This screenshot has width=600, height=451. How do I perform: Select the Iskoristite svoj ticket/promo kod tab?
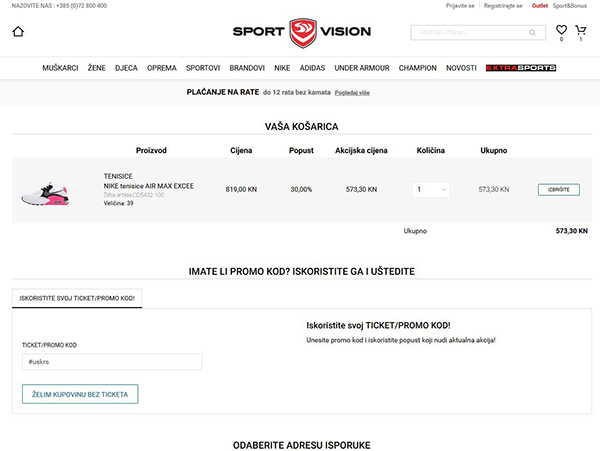point(77,298)
